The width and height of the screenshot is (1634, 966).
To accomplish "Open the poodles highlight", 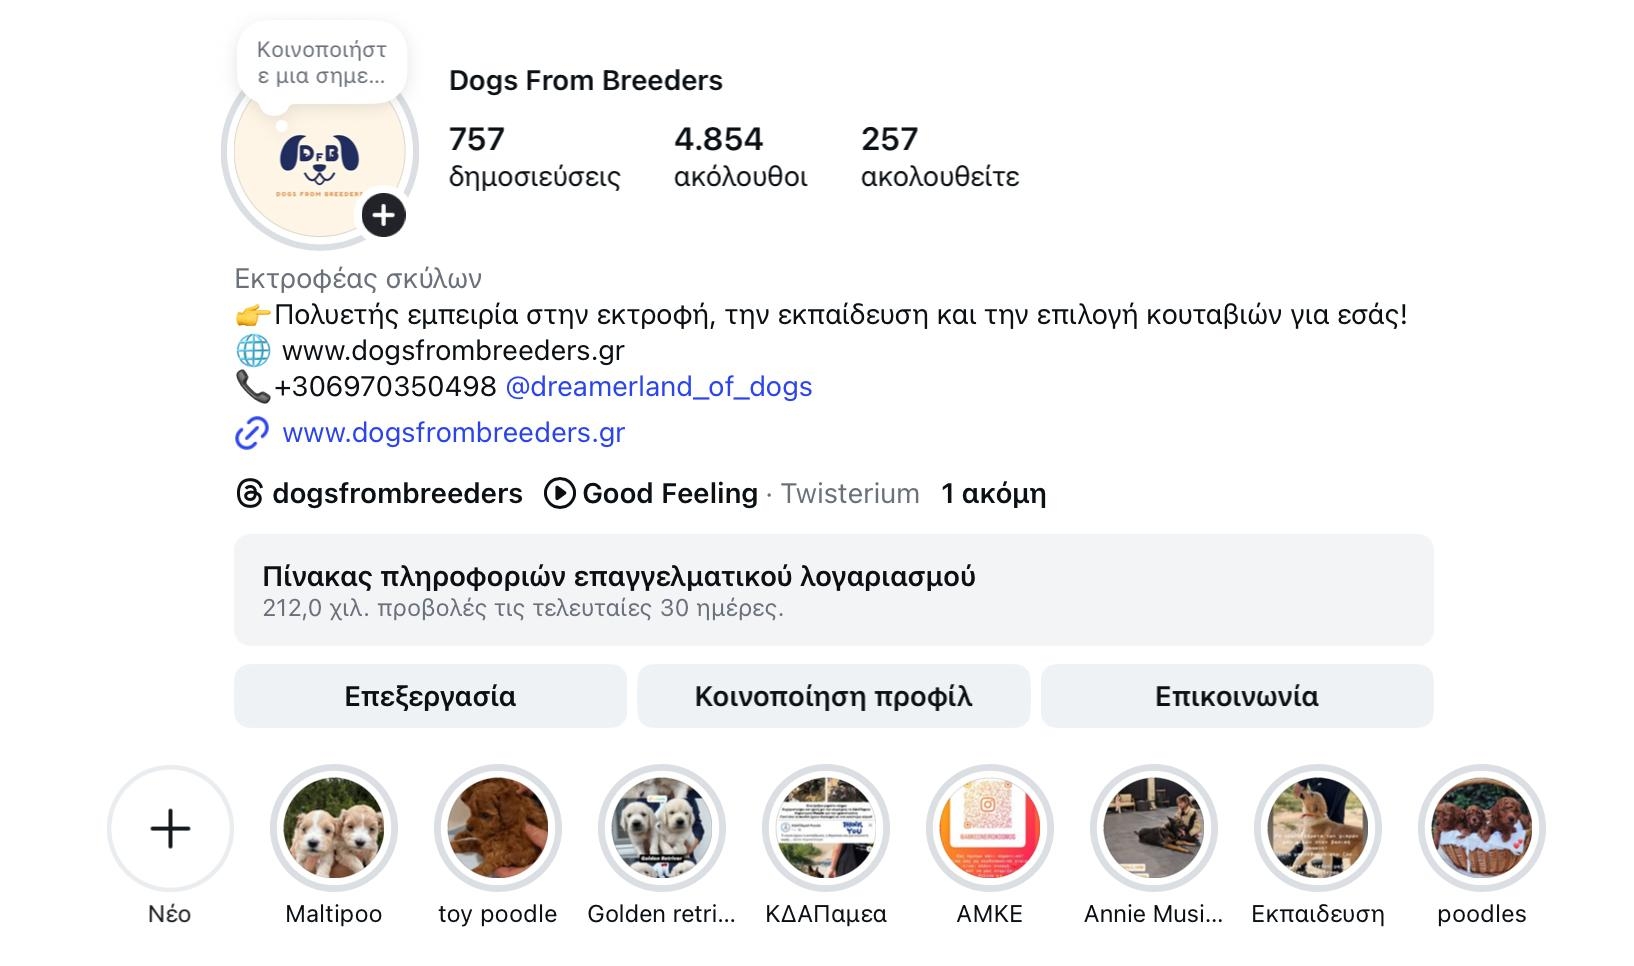I will (x=1482, y=828).
